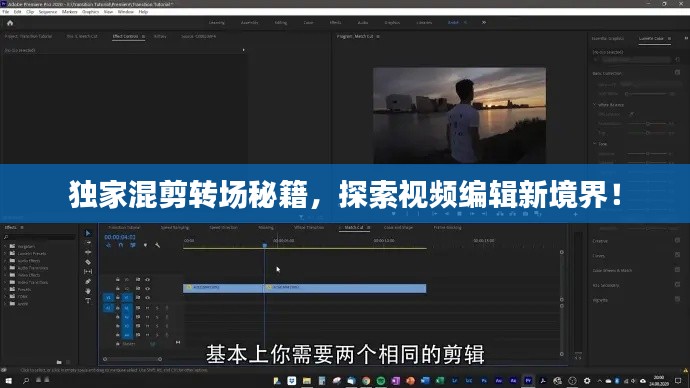Open the Effect Controls panel menu icon
The height and width of the screenshot is (388, 690).
point(143,37)
